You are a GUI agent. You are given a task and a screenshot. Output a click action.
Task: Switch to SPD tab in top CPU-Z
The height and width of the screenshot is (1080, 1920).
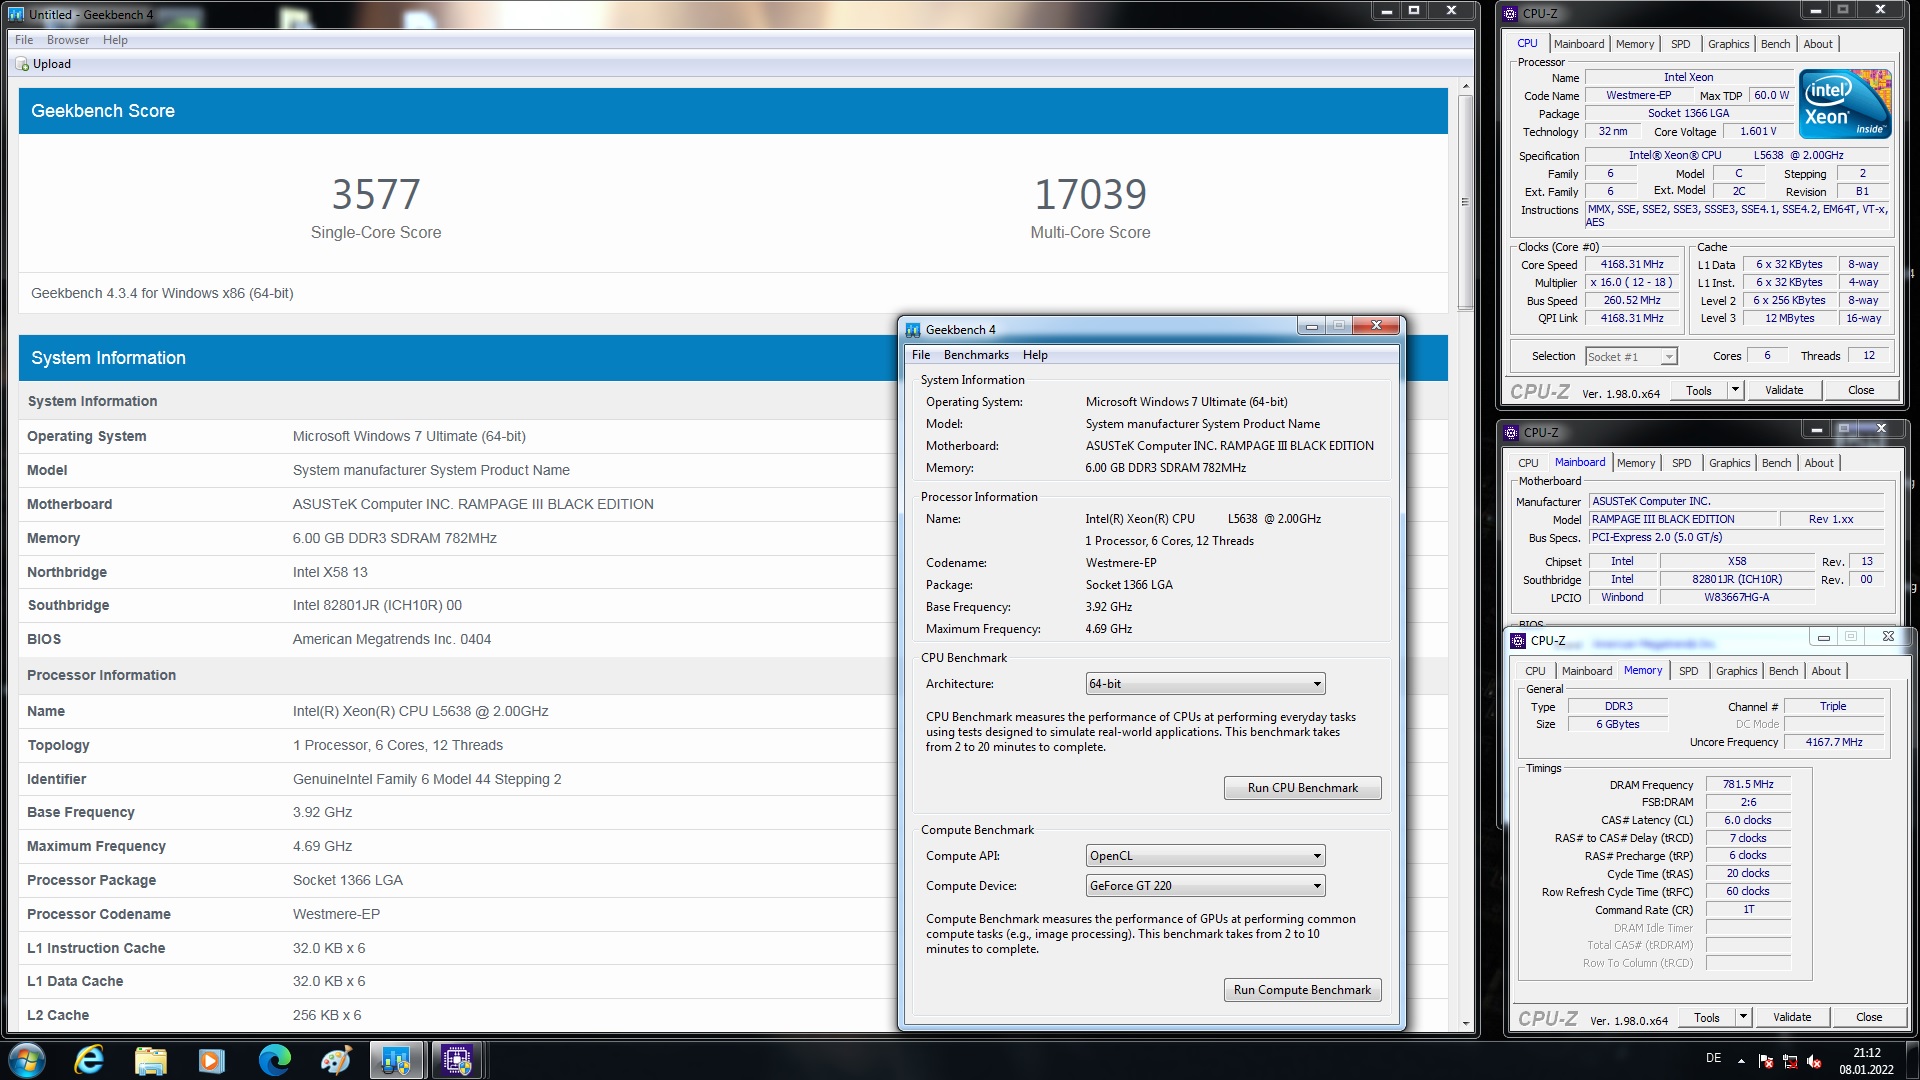[x=1681, y=44]
